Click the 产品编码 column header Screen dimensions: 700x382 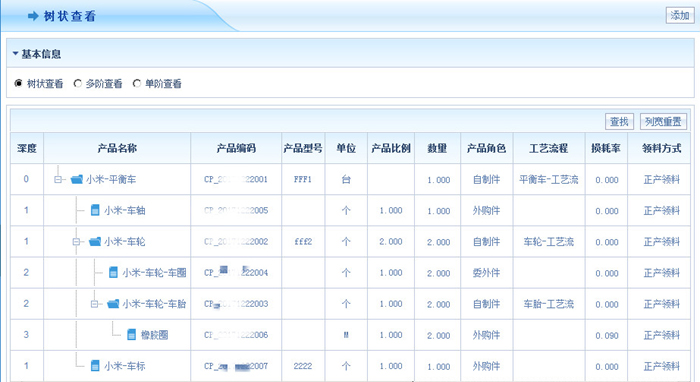(x=236, y=148)
